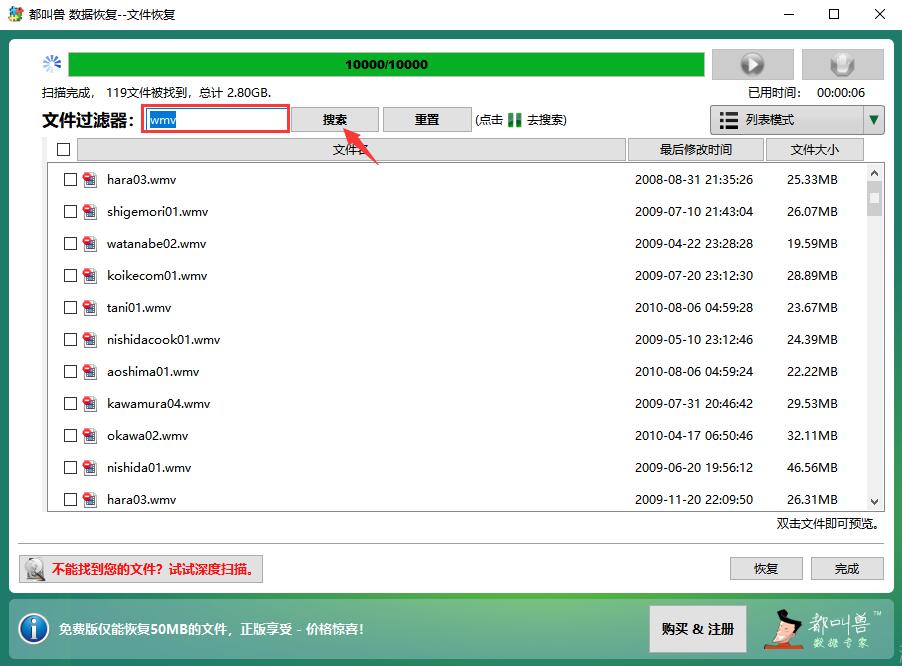This screenshot has height=666, width=902.
Task: Click the info icon in bottom banner
Action: pyautogui.click(x=34, y=628)
